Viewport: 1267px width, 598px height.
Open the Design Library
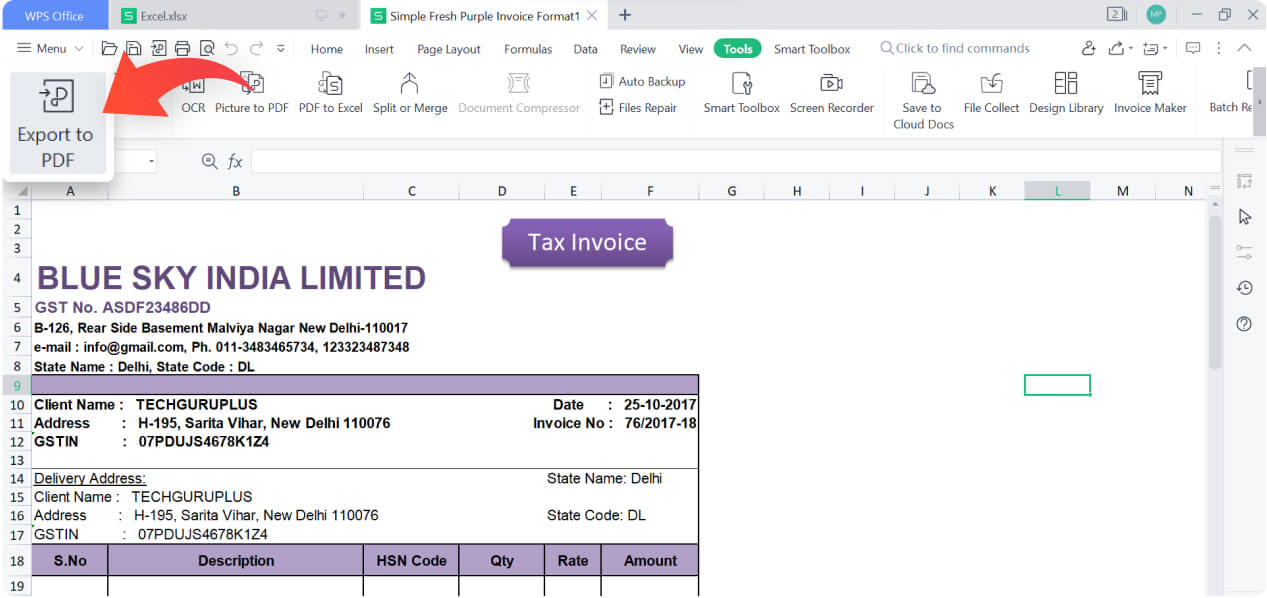(x=1065, y=97)
